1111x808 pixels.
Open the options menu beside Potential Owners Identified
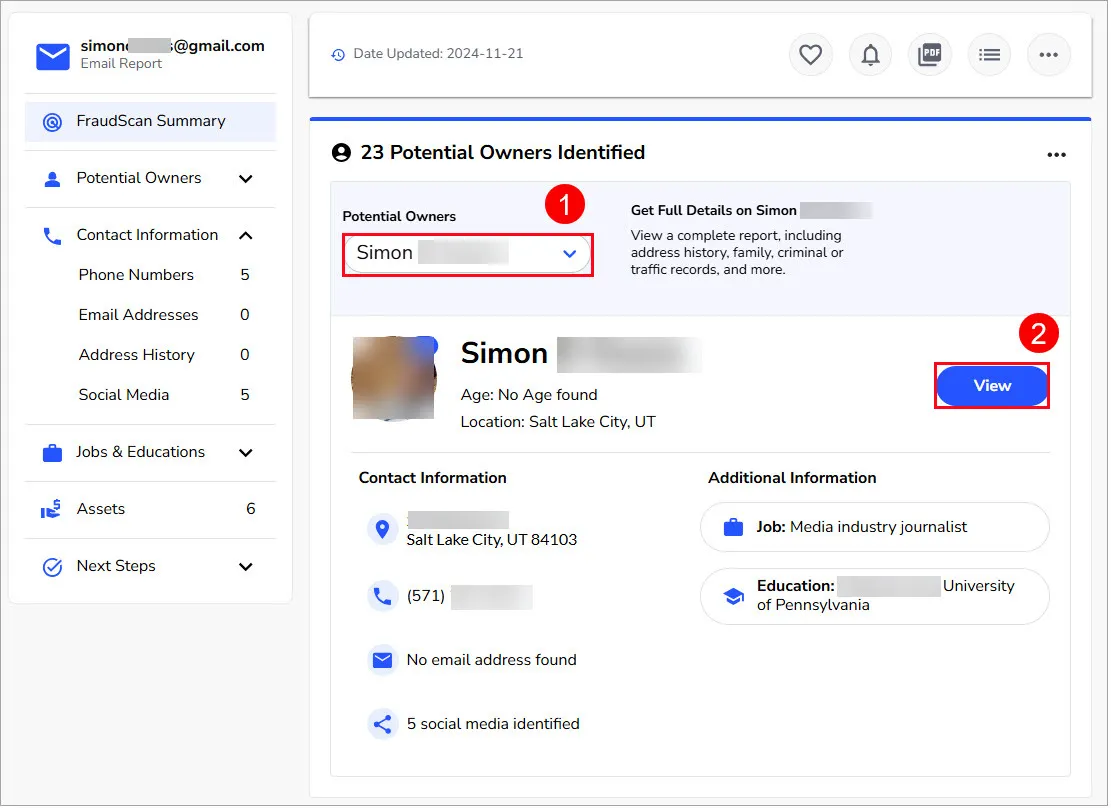[1057, 155]
